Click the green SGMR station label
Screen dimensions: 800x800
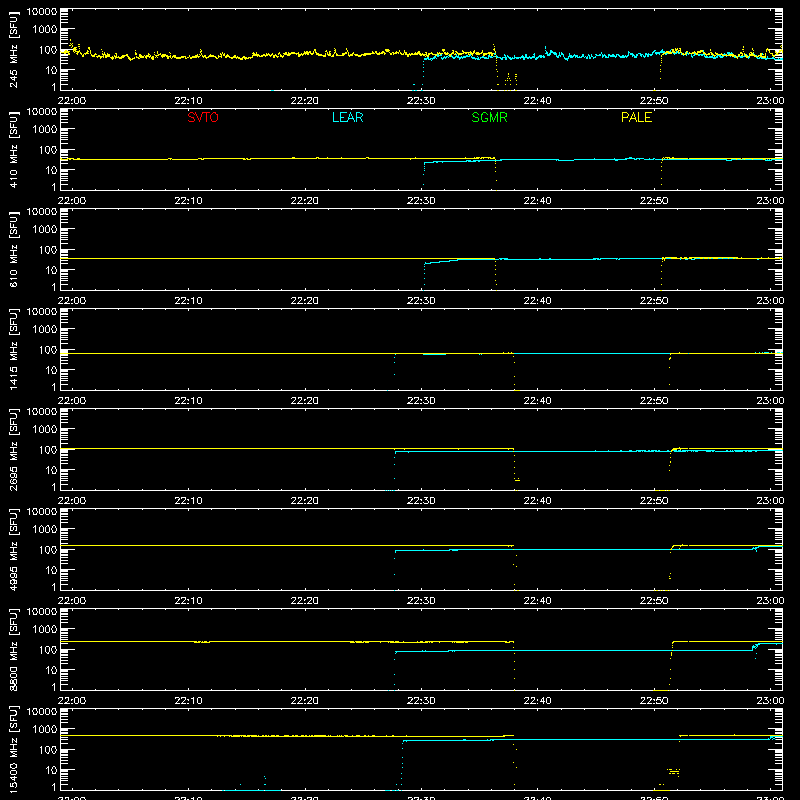coord(489,117)
